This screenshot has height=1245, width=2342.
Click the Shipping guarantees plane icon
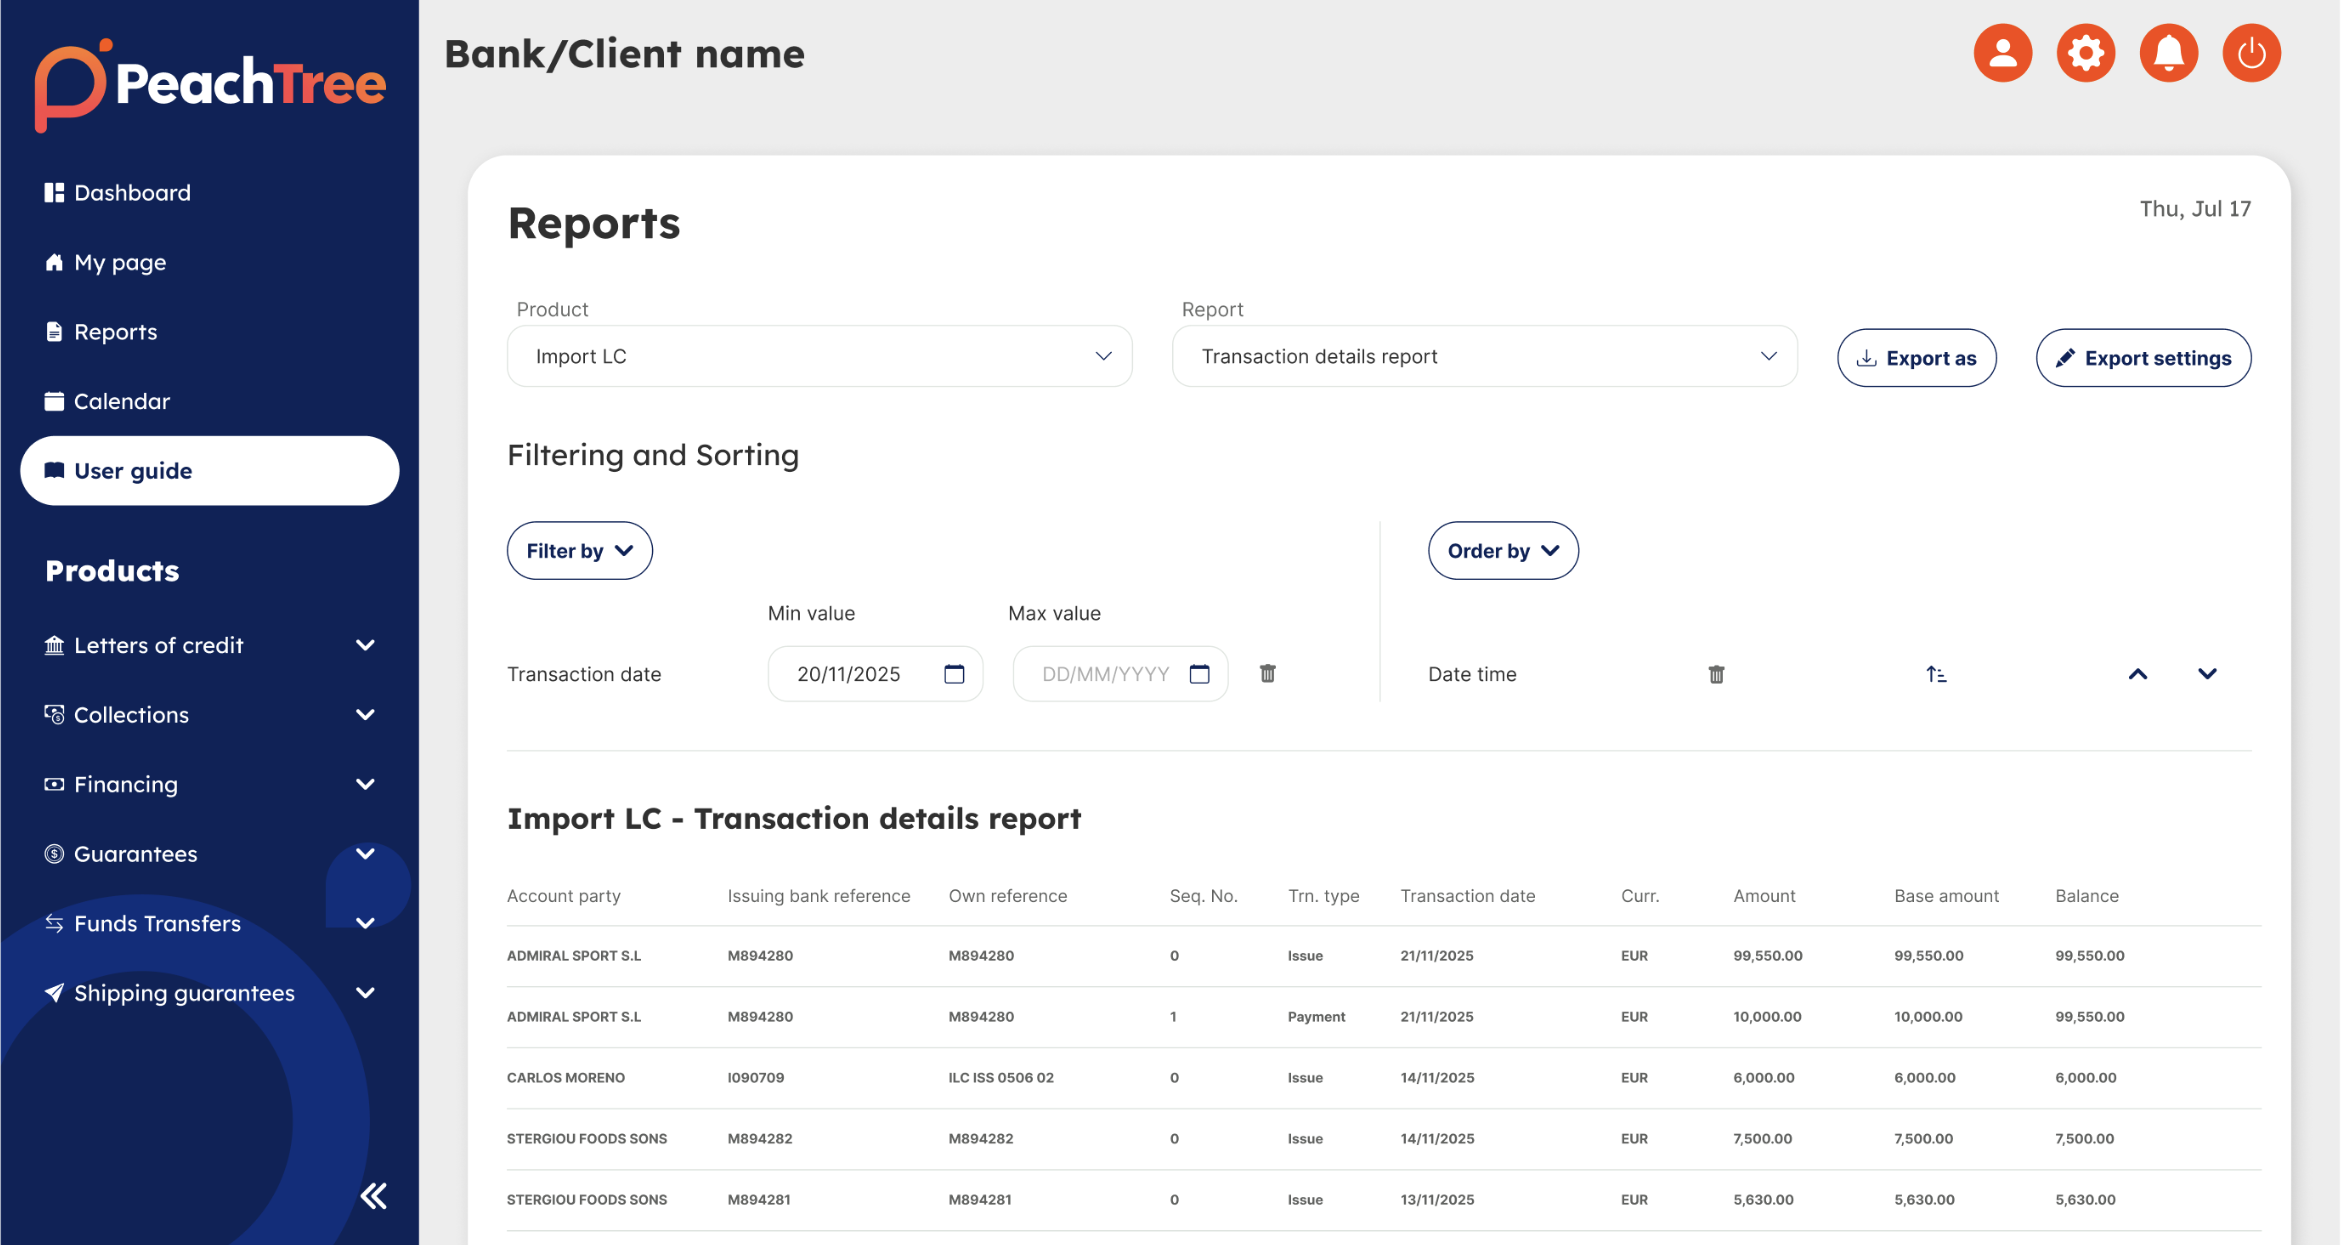54,992
